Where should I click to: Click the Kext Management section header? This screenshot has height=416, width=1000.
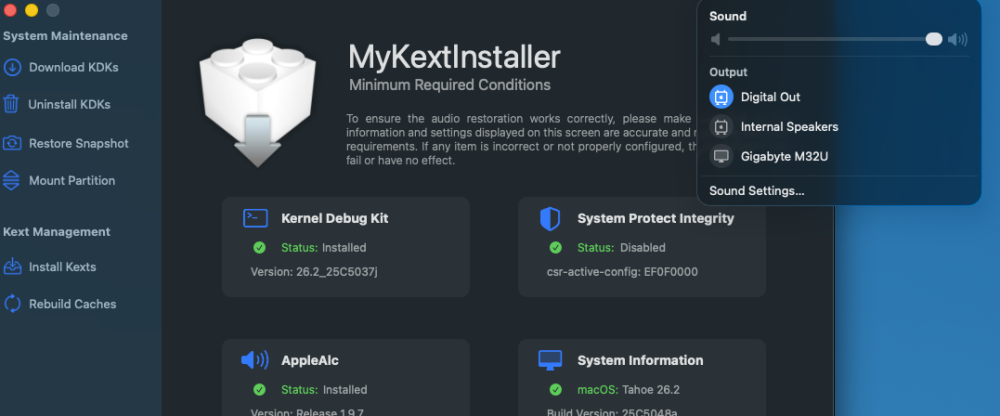click(x=57, y=232)
